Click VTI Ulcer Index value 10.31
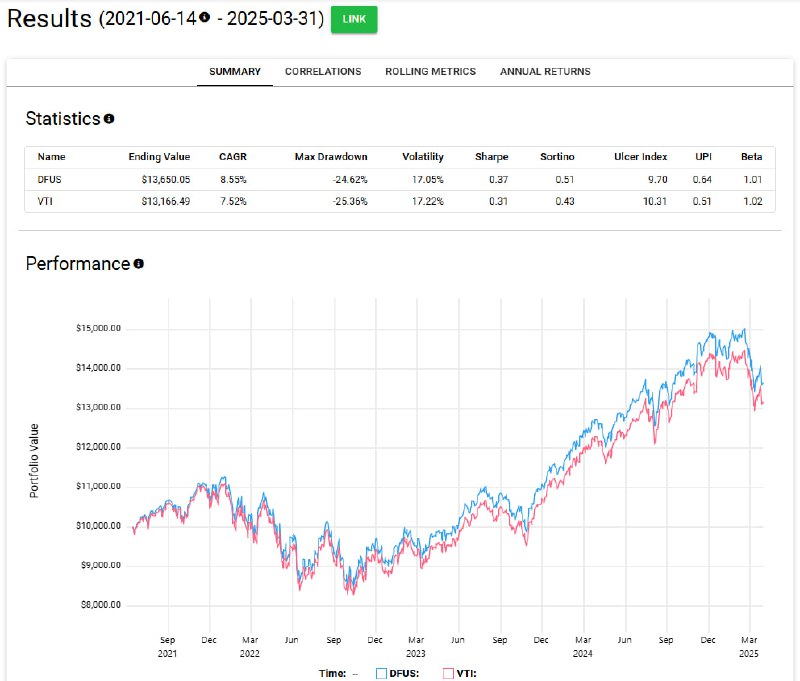 pos(655,201)
